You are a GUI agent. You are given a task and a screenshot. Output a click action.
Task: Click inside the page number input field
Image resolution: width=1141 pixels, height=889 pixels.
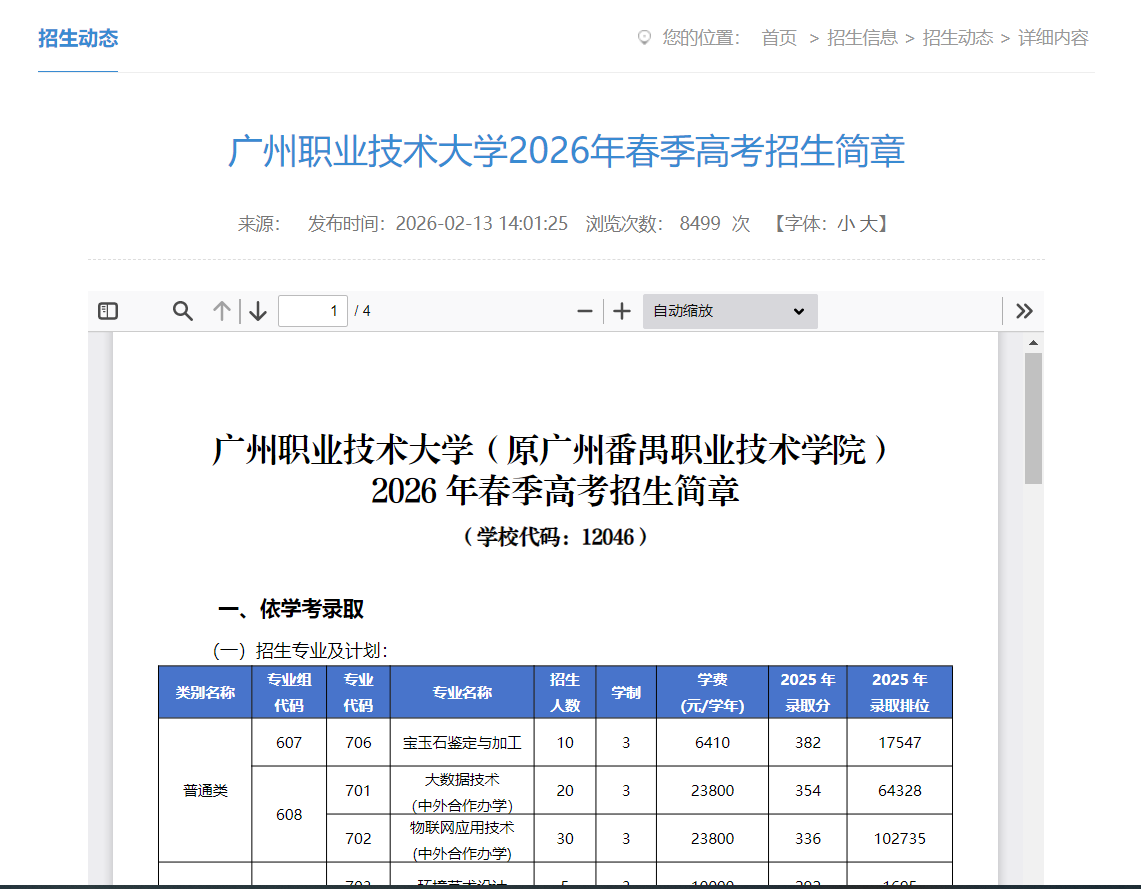(x=312, y=310)
